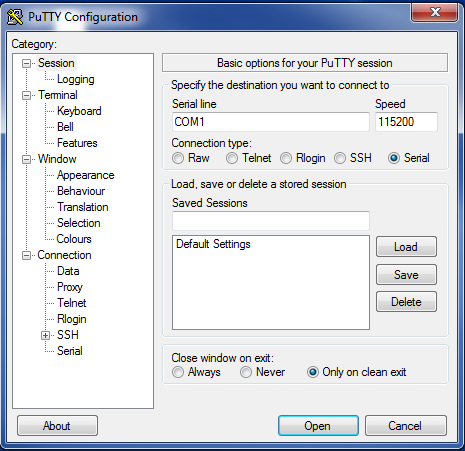Collapse the Connection category node
Viewport: 465px width, 451px height.
(x=26, y=256)
